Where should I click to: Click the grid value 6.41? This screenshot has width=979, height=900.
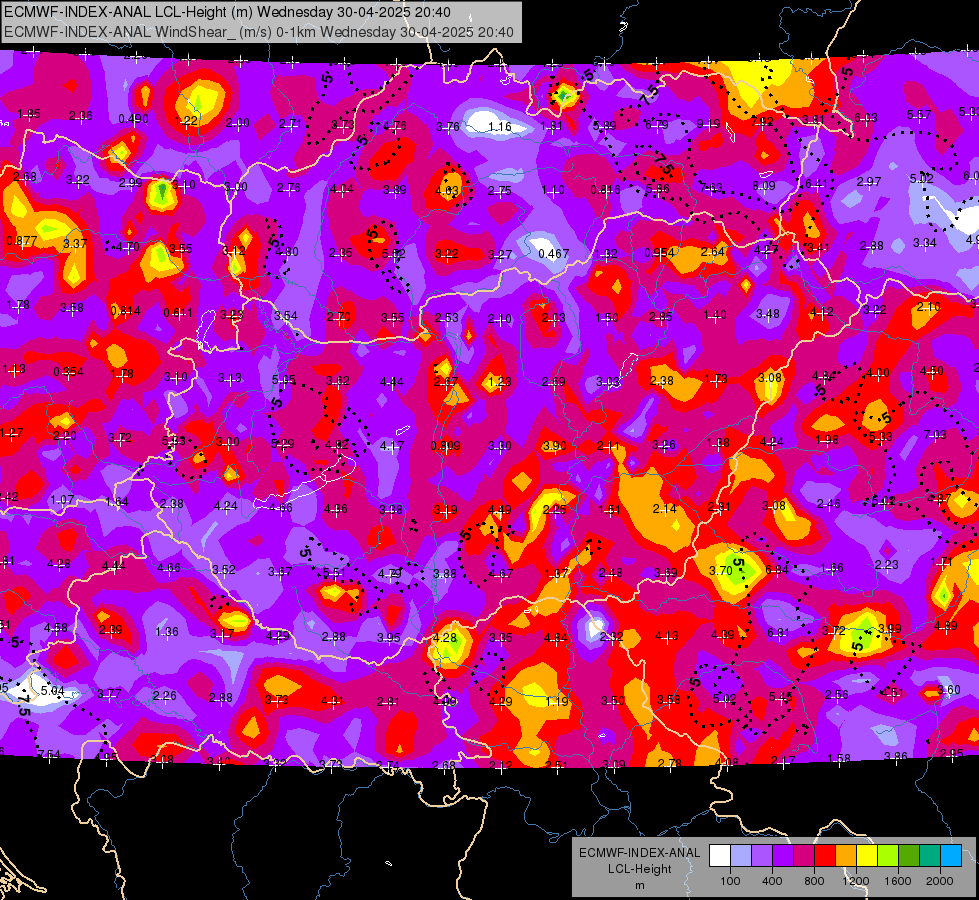click(x=816, y=184)
